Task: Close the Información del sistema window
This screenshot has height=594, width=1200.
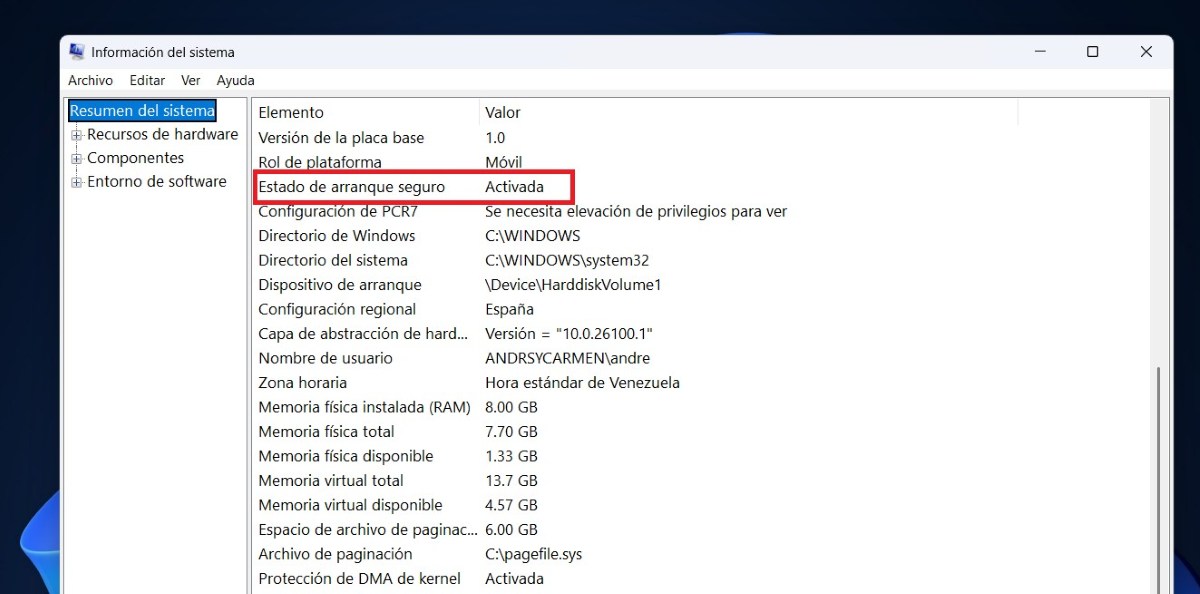Action: point(1146,52)
